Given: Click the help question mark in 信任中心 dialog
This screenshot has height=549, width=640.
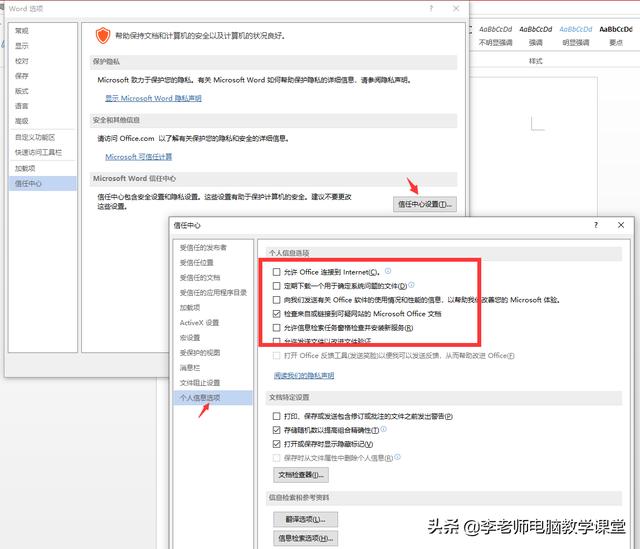Looking at the screenshot, I should point(595,226).
